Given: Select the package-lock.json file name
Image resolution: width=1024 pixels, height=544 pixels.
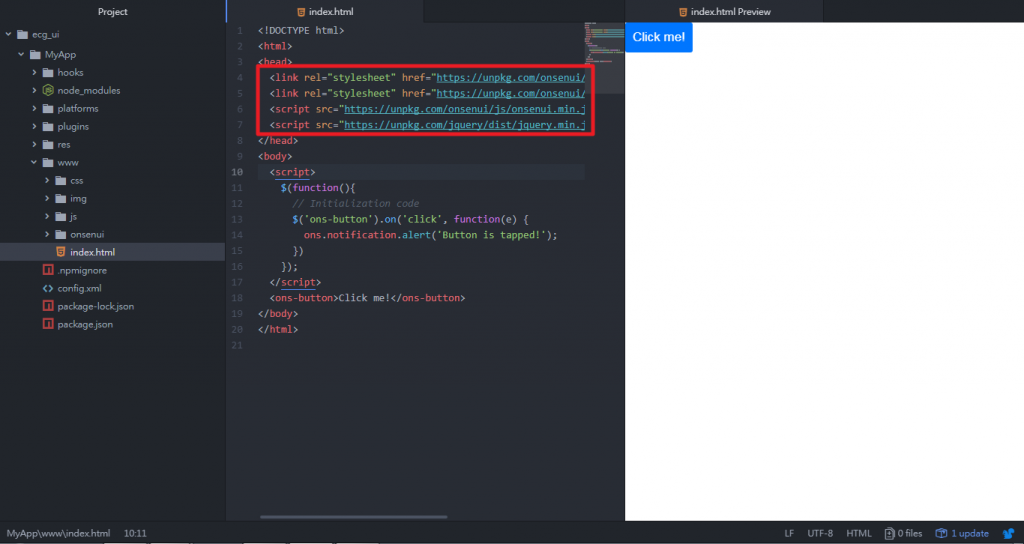Looking at the screenshot, I should [x=96, y=306].
